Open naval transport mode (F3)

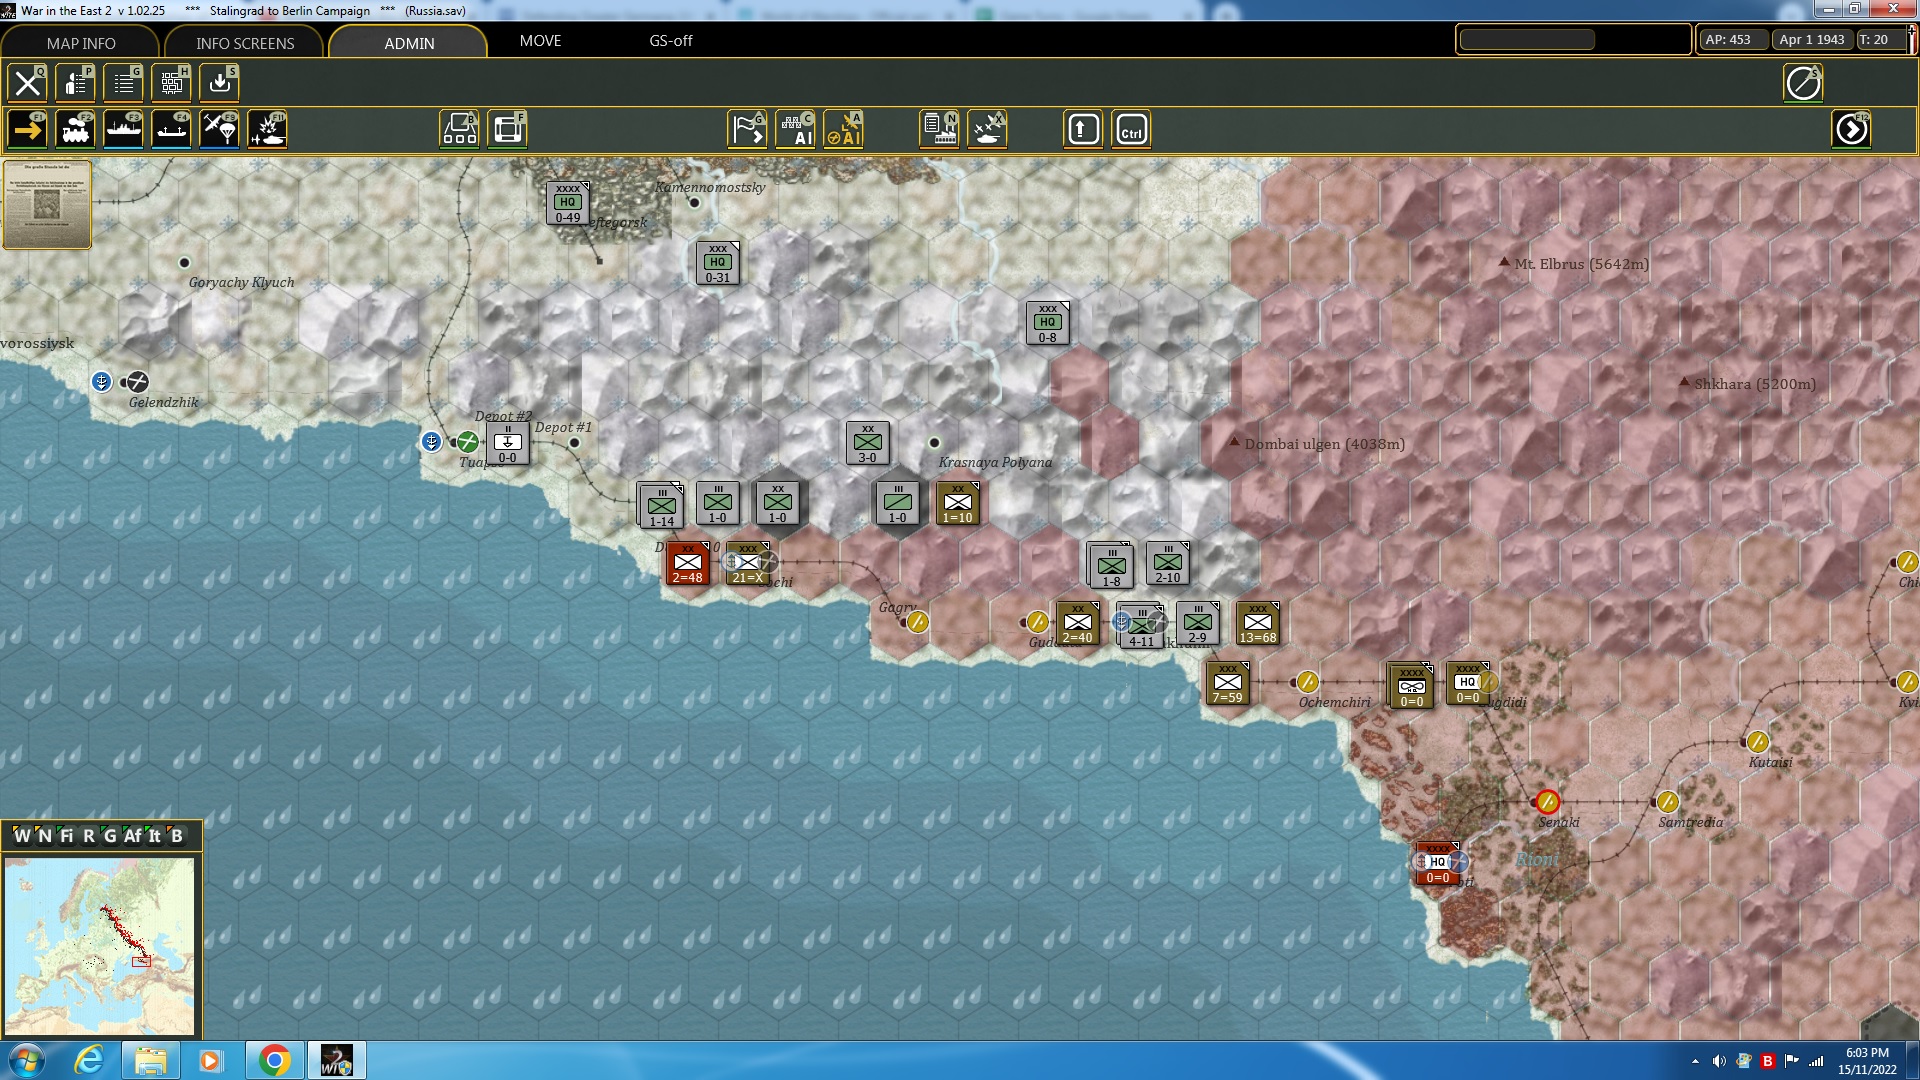(x=124, y=128)
